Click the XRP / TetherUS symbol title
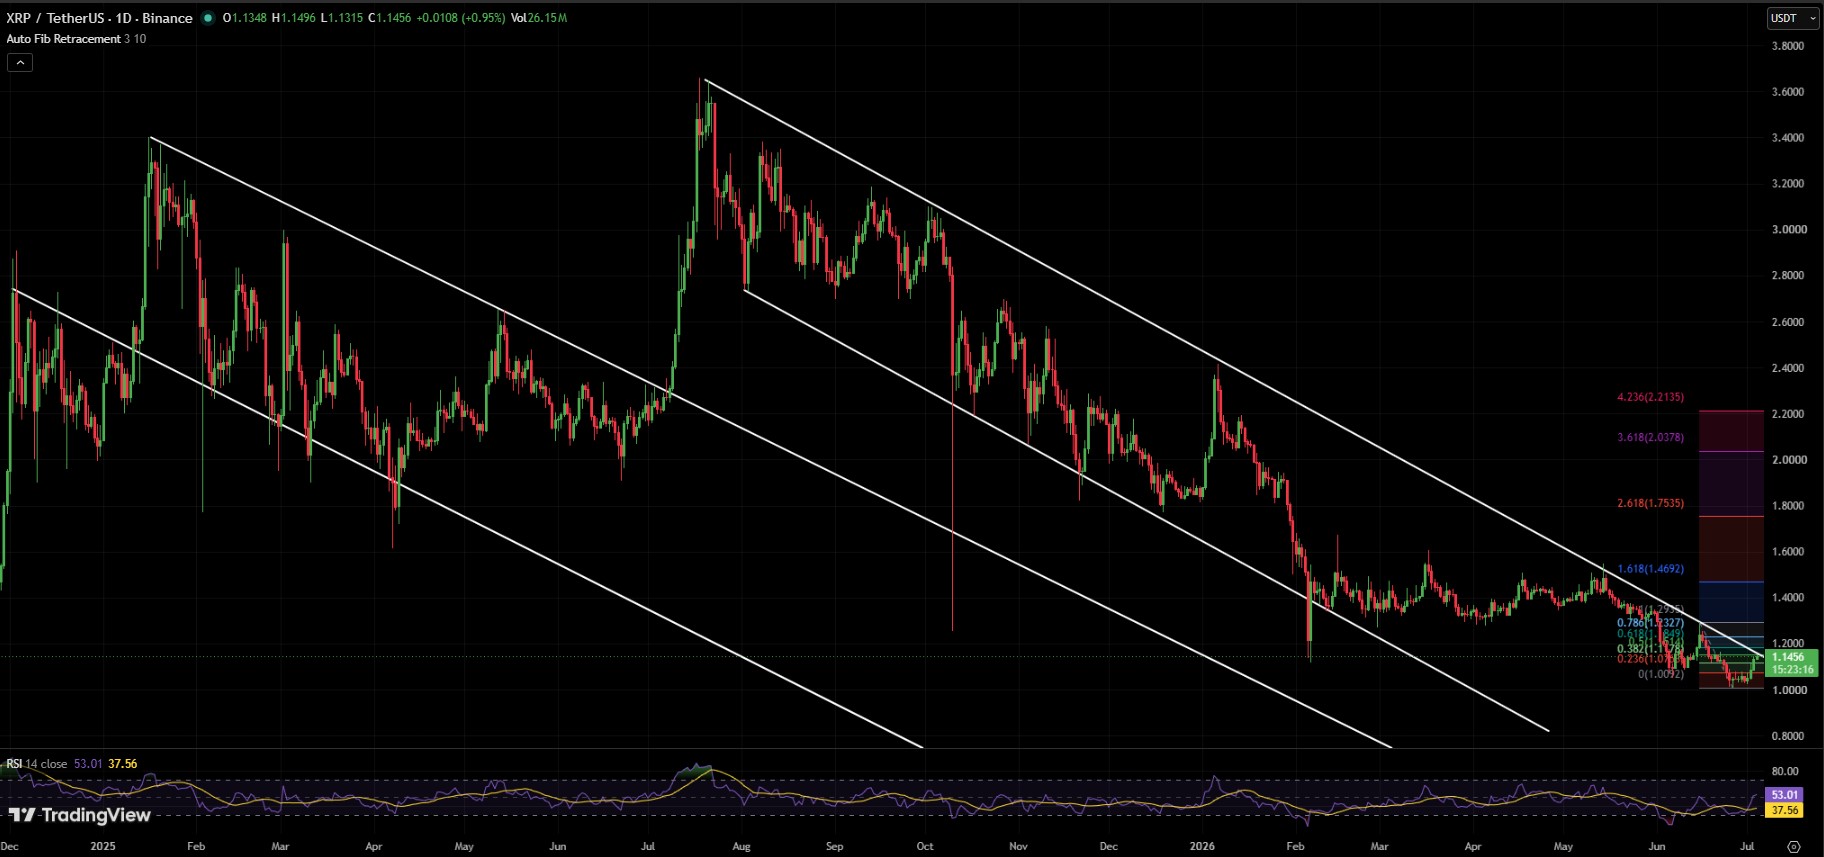Screen dimensions: 1824x857 click(x=99, y=18)
